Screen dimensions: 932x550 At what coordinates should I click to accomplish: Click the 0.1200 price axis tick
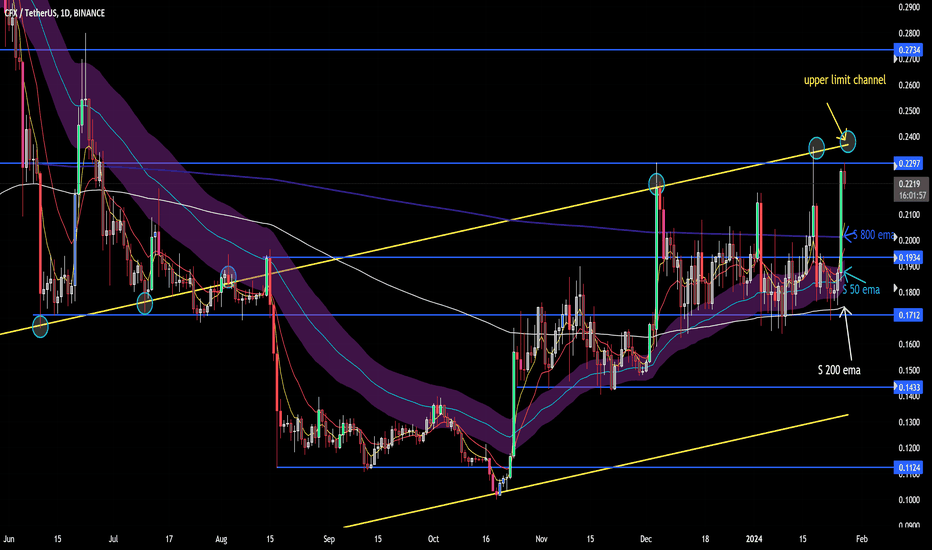pyautogui.click(x=909, y=448)
